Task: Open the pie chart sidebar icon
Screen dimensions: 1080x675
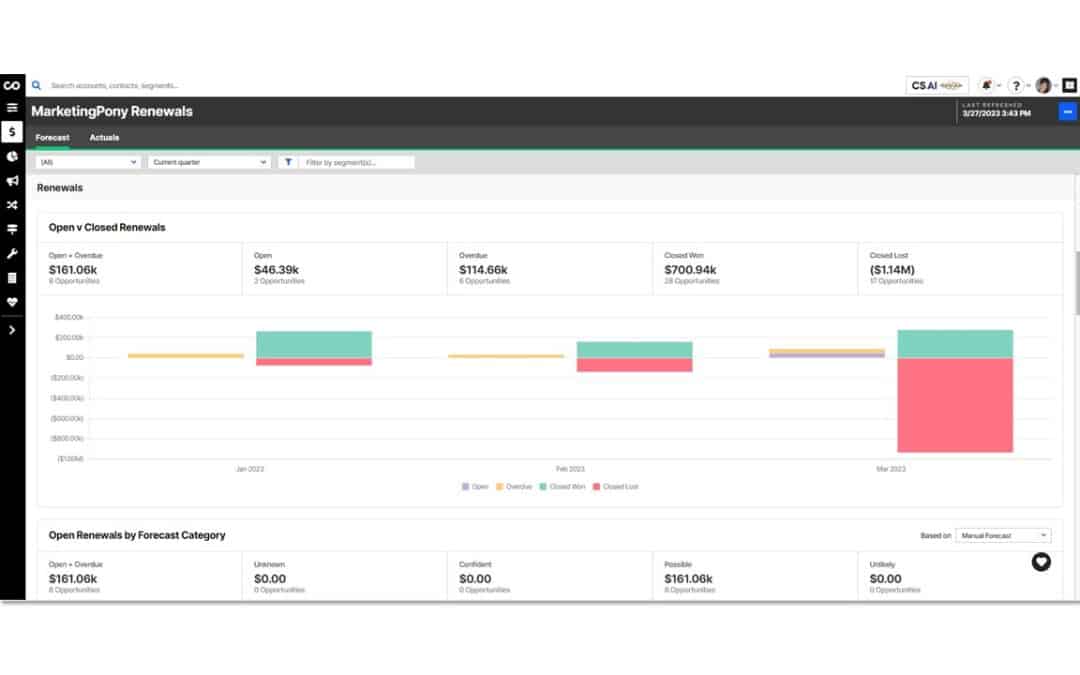Action: [x=12, y=157]
